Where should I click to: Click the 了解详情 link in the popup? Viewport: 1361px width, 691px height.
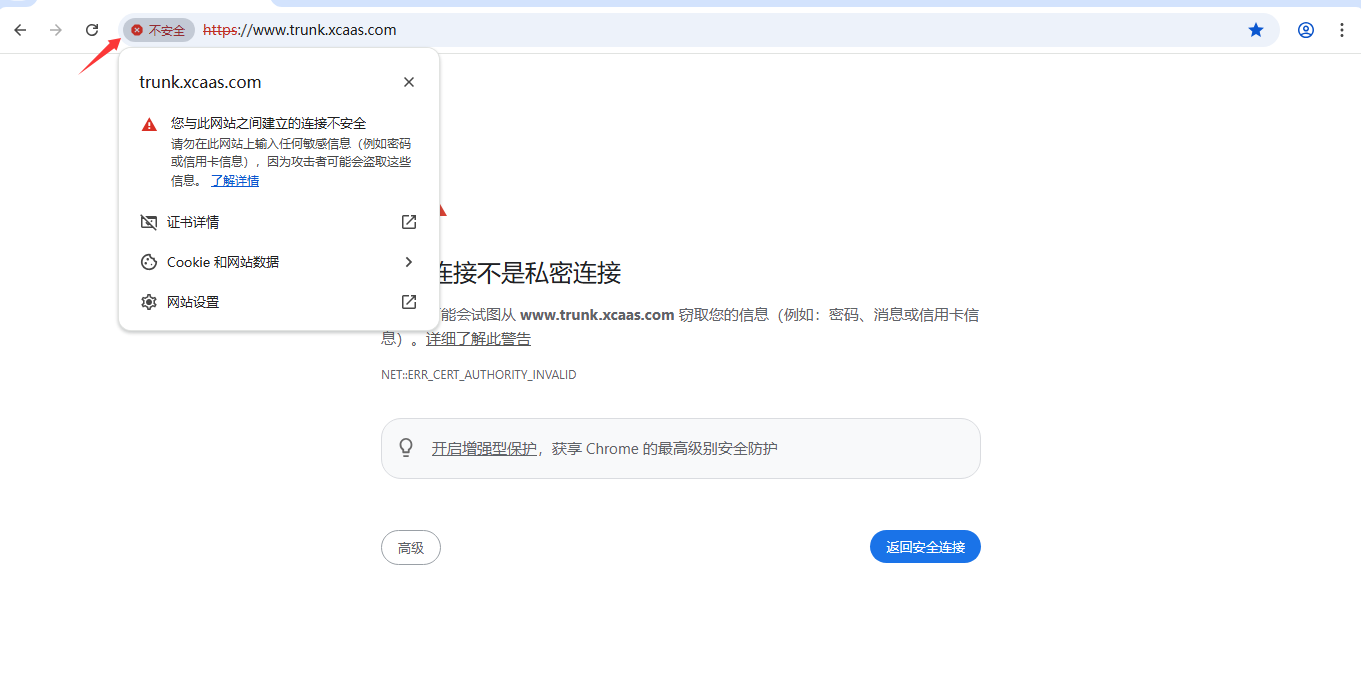point(235,181)
